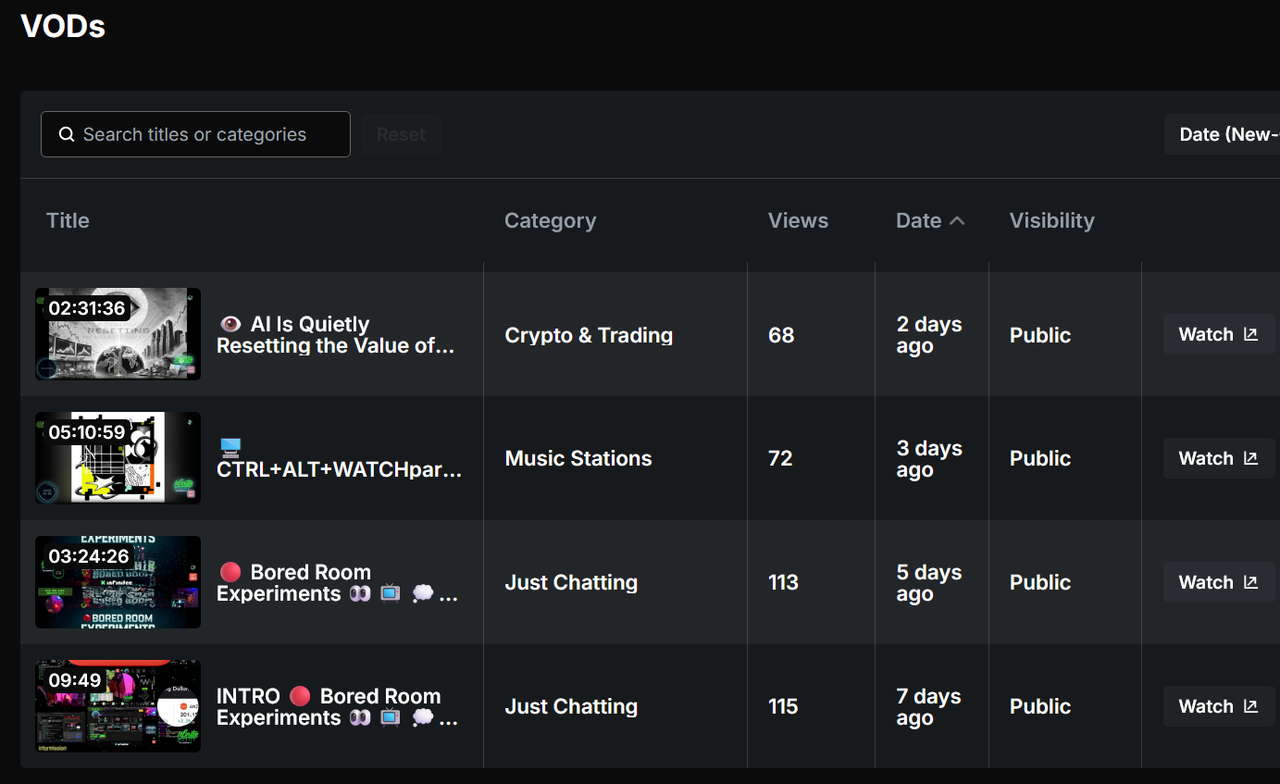Click external-link icon on the Music Stations Watch button

click(1251, 458)
